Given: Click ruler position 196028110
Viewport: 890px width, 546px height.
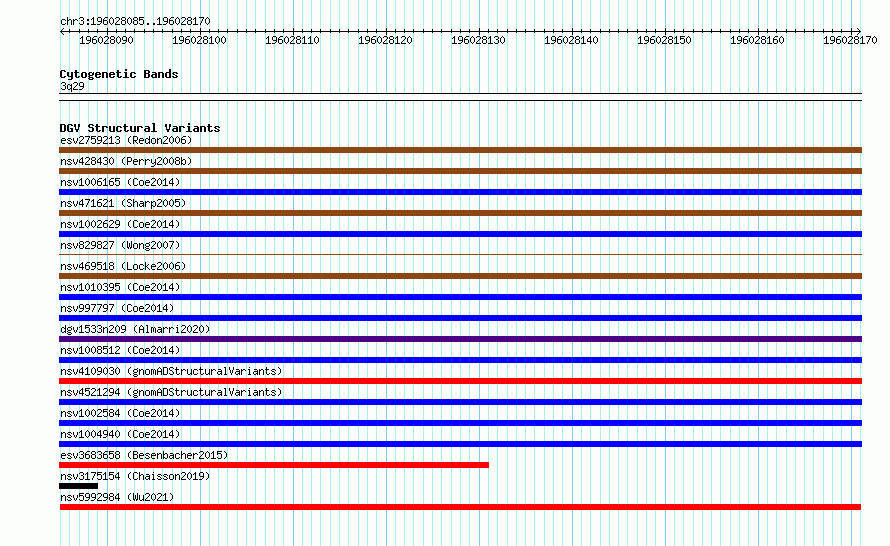Looking at the screenshot, I should [292, 40].
